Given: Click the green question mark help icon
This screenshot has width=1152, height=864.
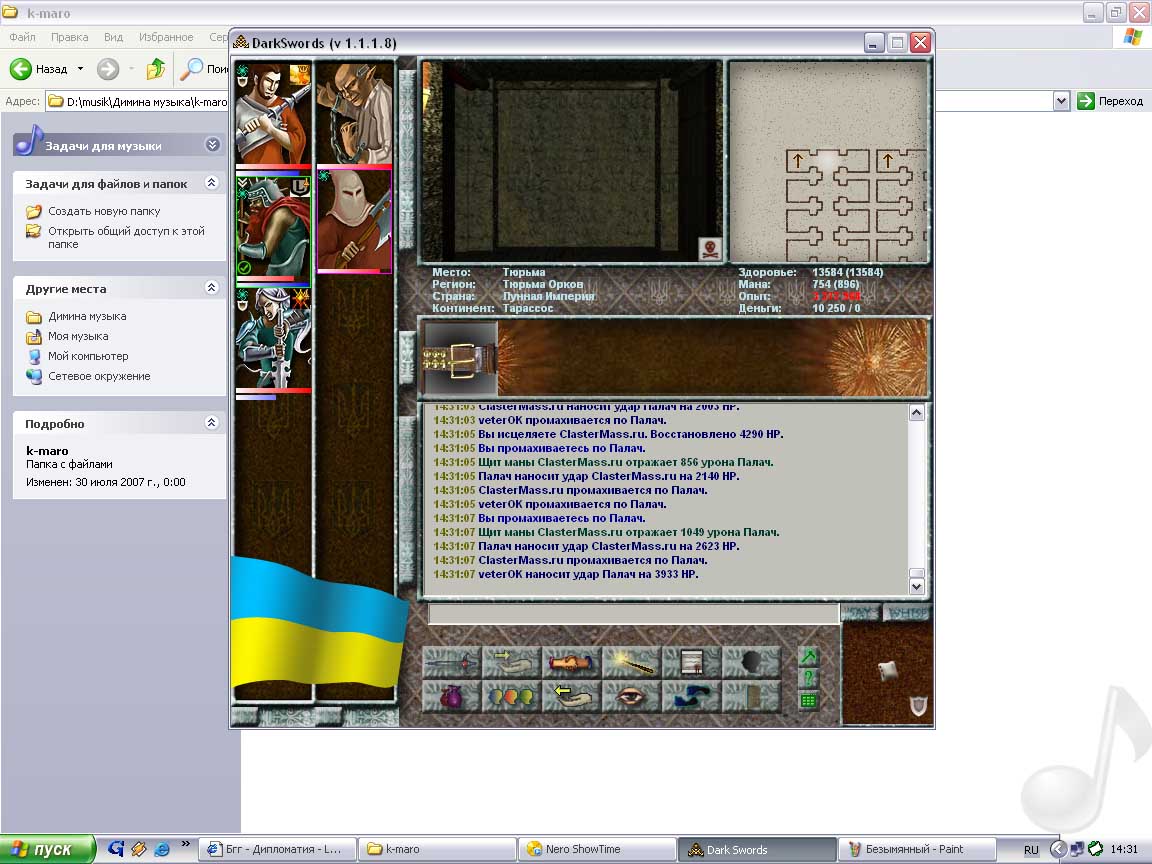Looking at the screenshot, I should pyautogui.click(x=808, y=679).
